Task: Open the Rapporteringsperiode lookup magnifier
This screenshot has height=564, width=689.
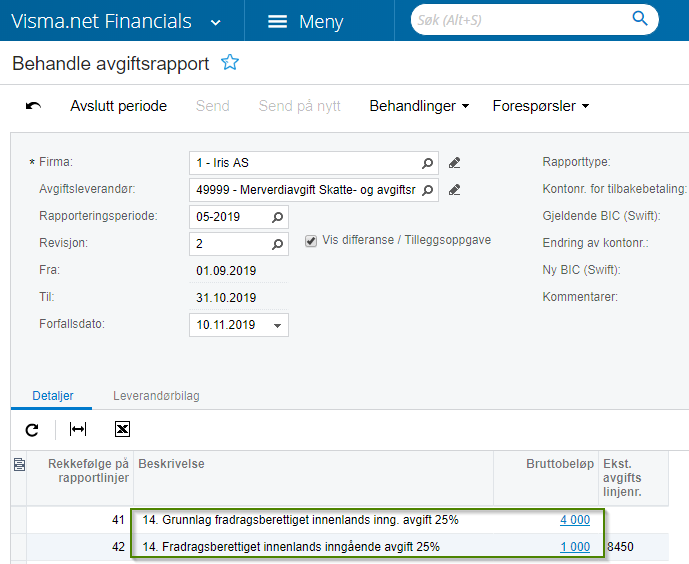Action: pyautogui.click(x=277, y=217)
